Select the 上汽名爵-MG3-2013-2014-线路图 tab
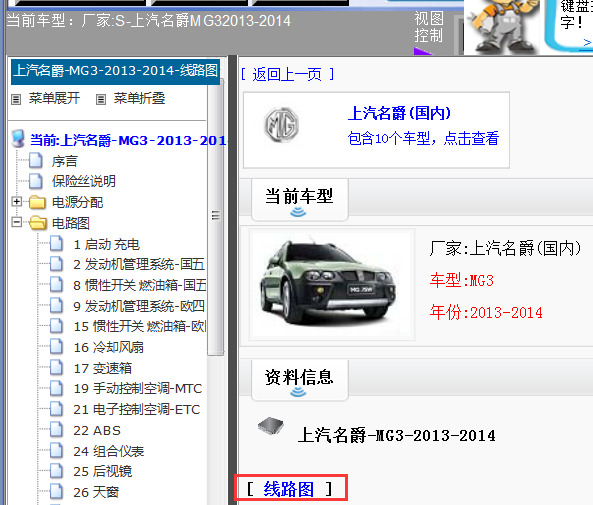 pos(116,71)
